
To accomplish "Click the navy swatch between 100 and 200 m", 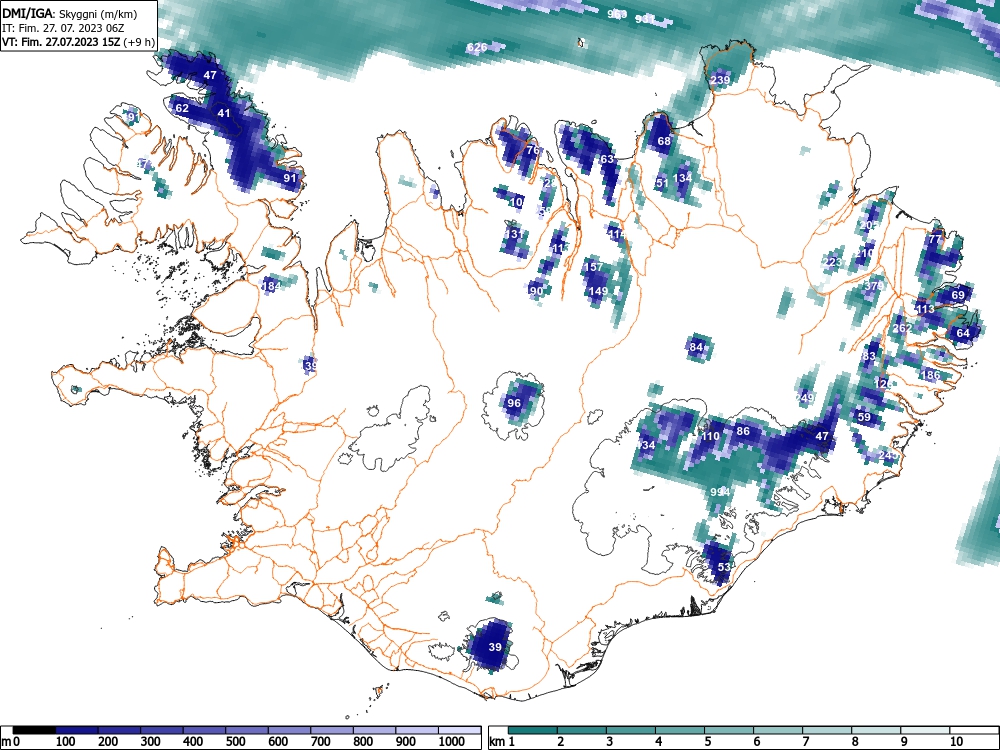I will click(77, 730).
